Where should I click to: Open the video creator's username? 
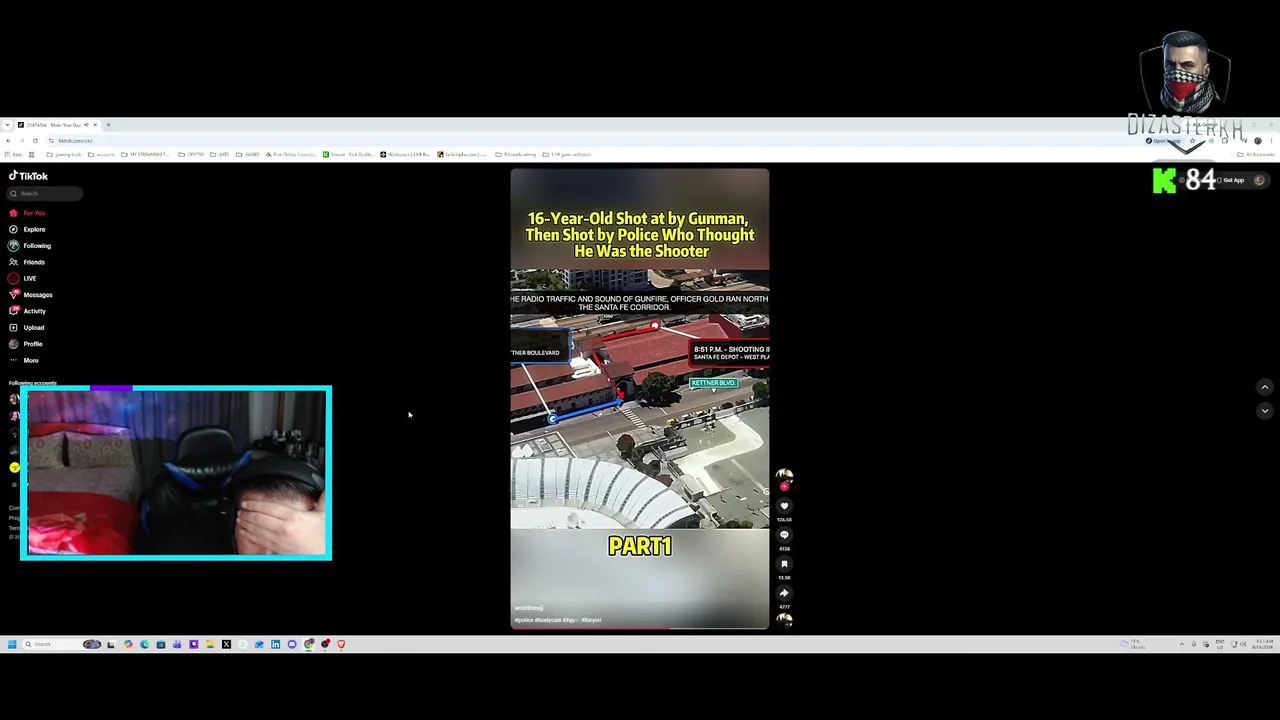tap(529, 608)
